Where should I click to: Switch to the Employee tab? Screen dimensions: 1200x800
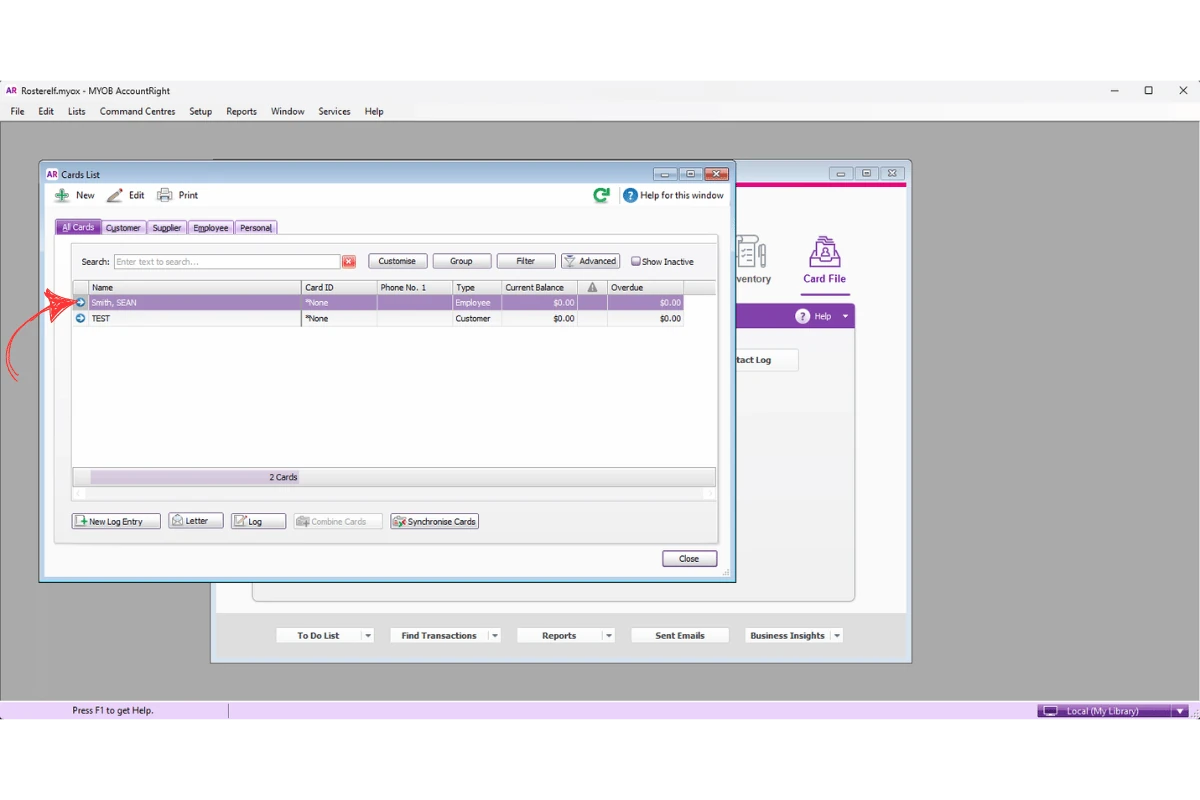click(x=211, y=228)
